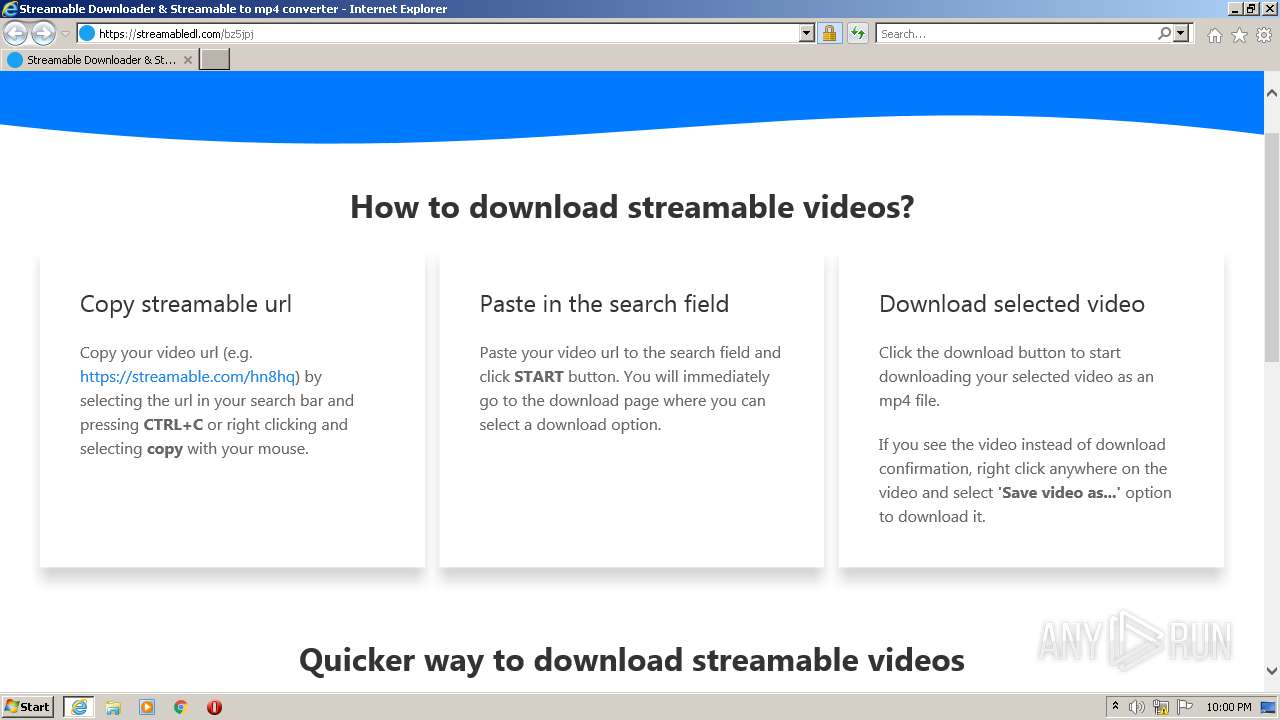
Task: Follow the https://streamable.com/hn8hq link
Action: (x=188, y=376)
